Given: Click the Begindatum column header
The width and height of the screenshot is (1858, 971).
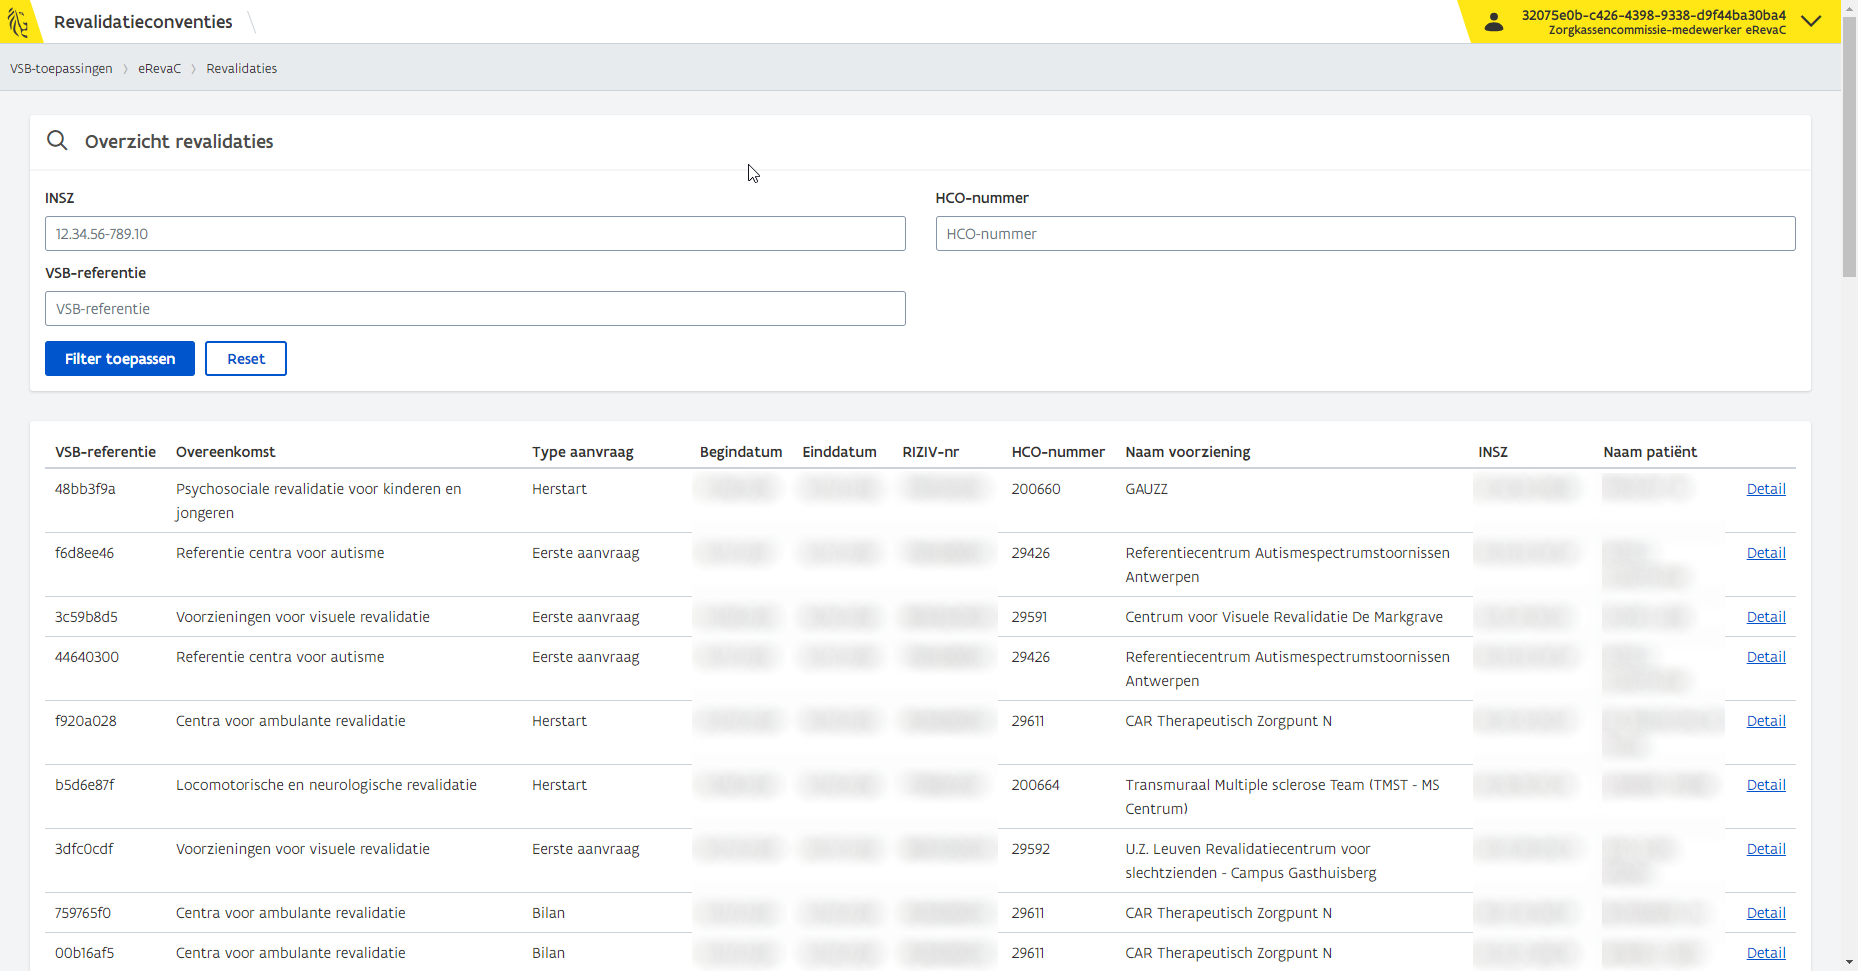Looking at the screenshot, I should 741,452.
